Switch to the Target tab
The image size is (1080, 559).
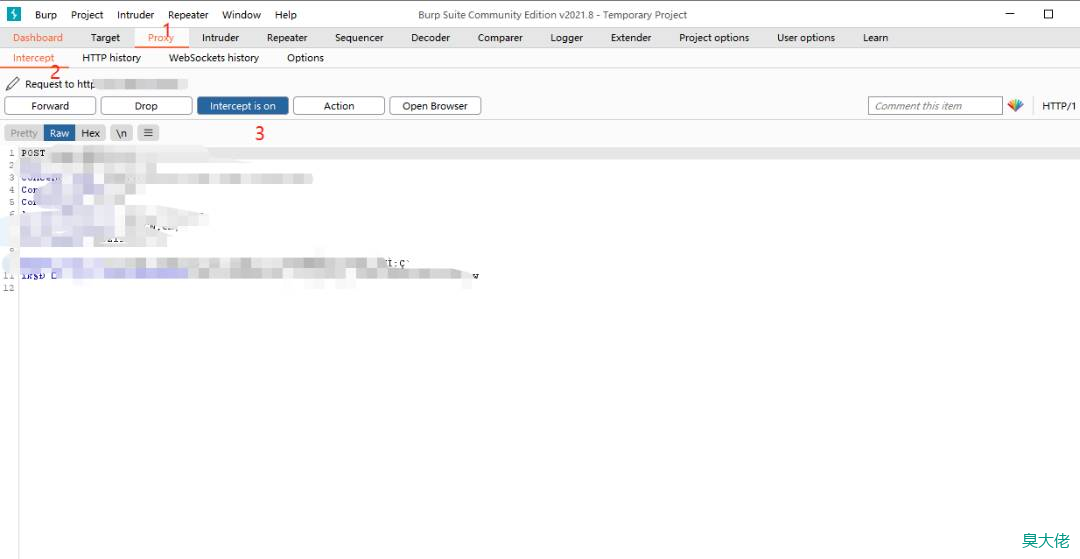coord(105,38)
